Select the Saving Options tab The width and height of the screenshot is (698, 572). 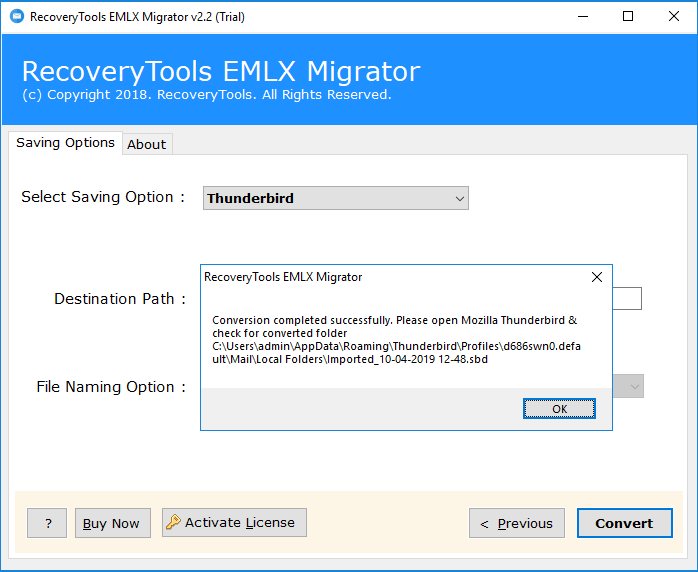click(65, 143)
